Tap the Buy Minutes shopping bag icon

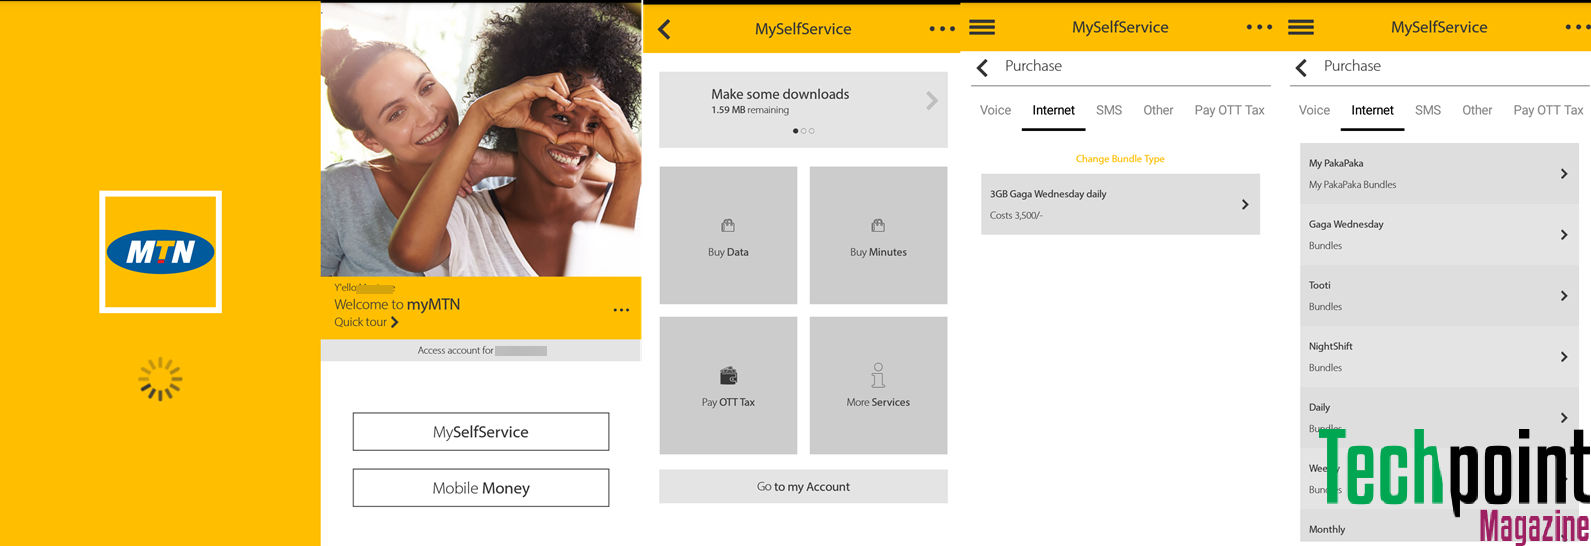tap(878, 226)
